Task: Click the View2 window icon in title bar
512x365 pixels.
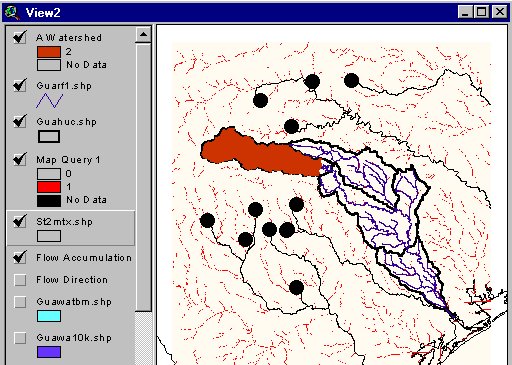Action: (x=12, y=12)
